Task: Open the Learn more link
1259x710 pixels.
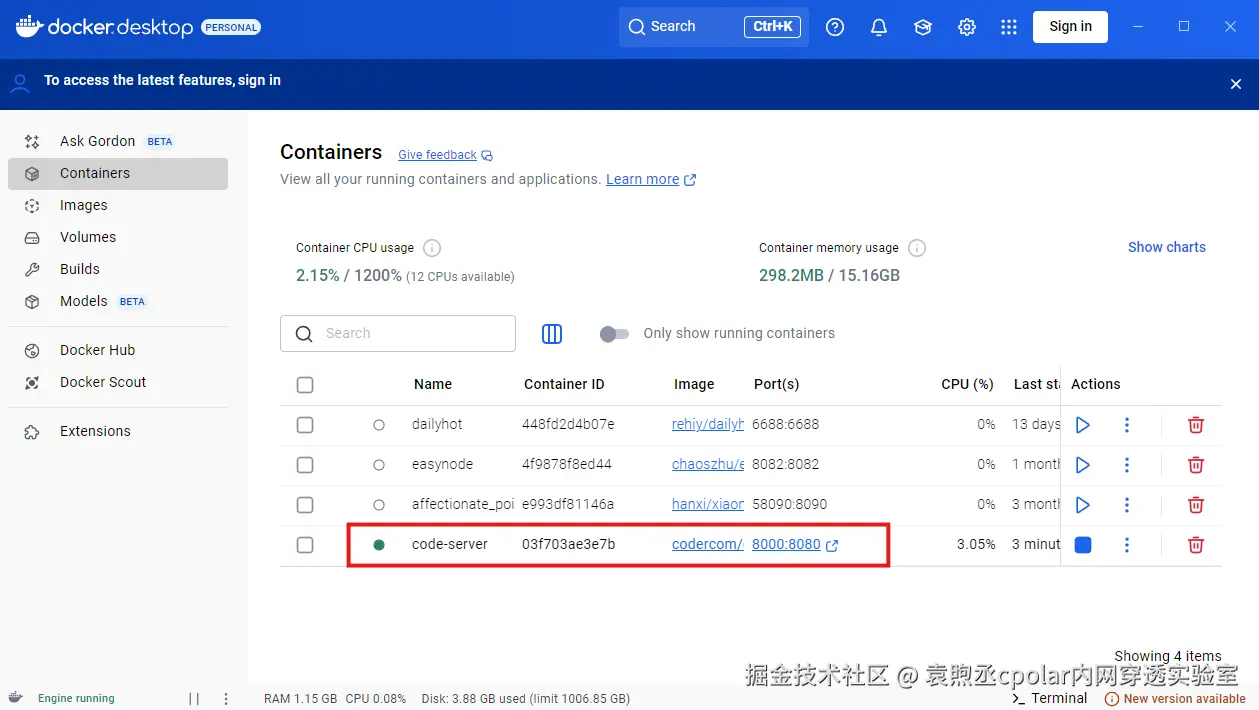Action: 651,180
